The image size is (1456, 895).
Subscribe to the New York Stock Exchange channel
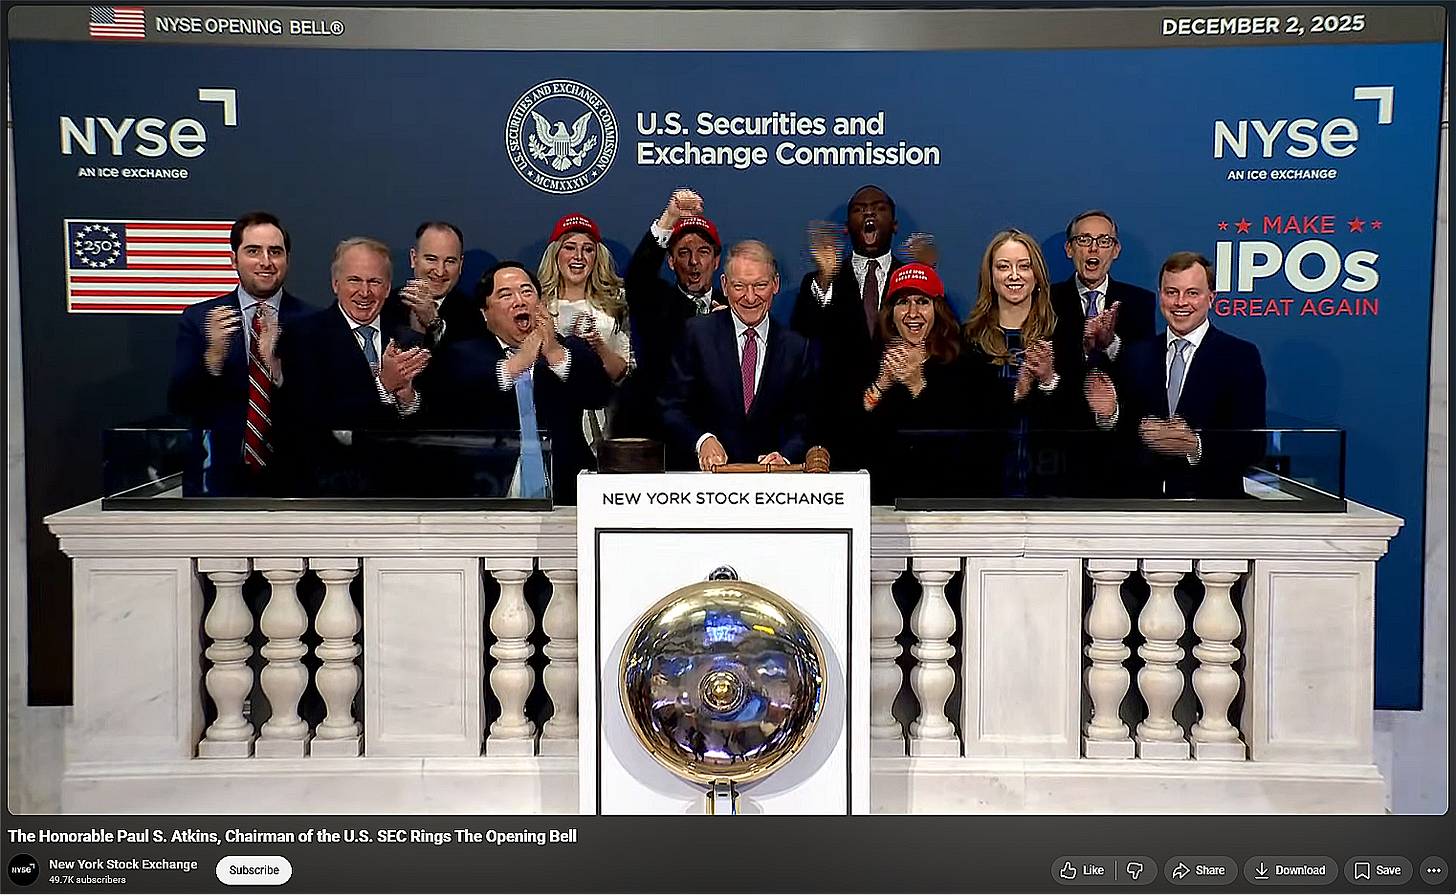click(x=254, y=870)
